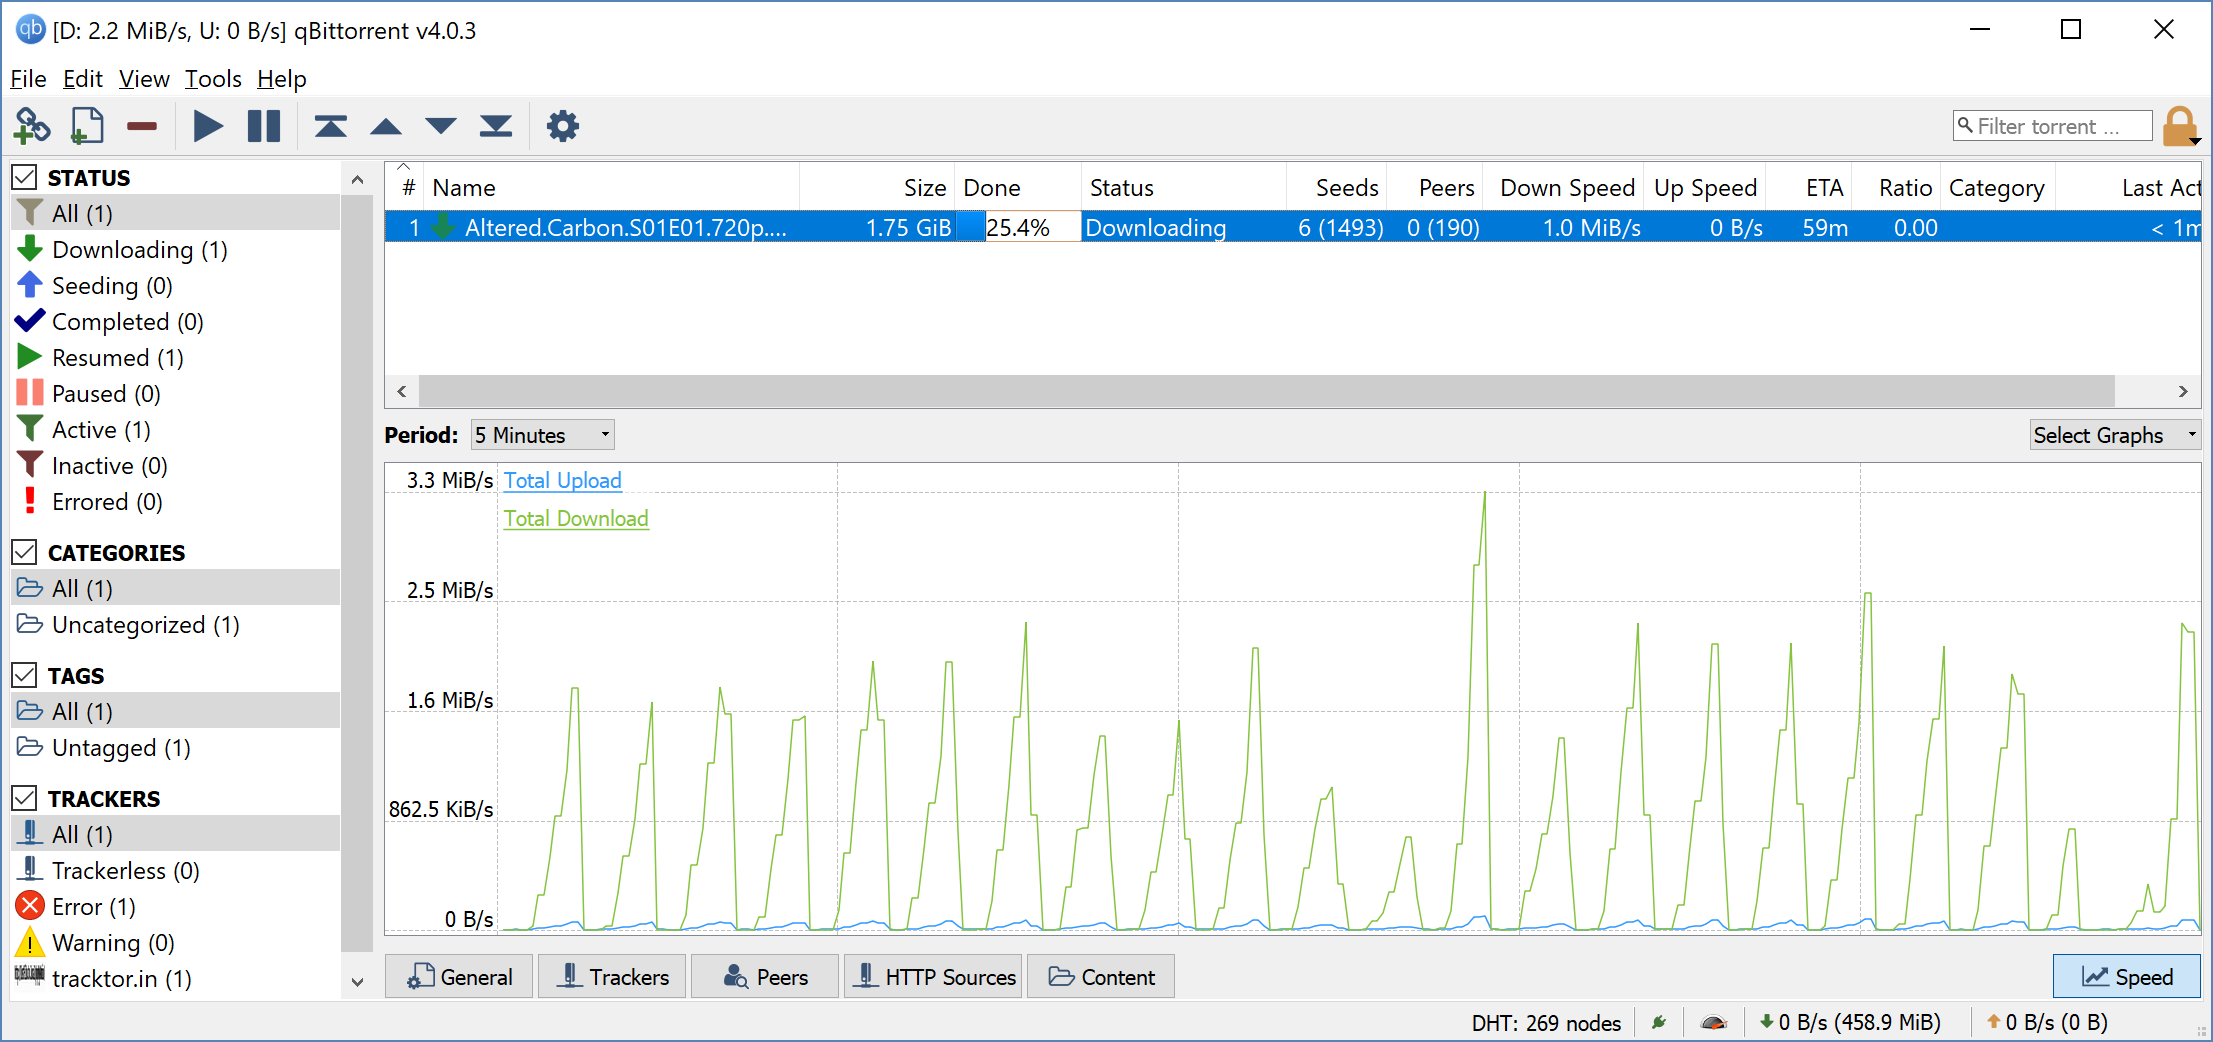Click the Speed button

[x=2126, y=977]
